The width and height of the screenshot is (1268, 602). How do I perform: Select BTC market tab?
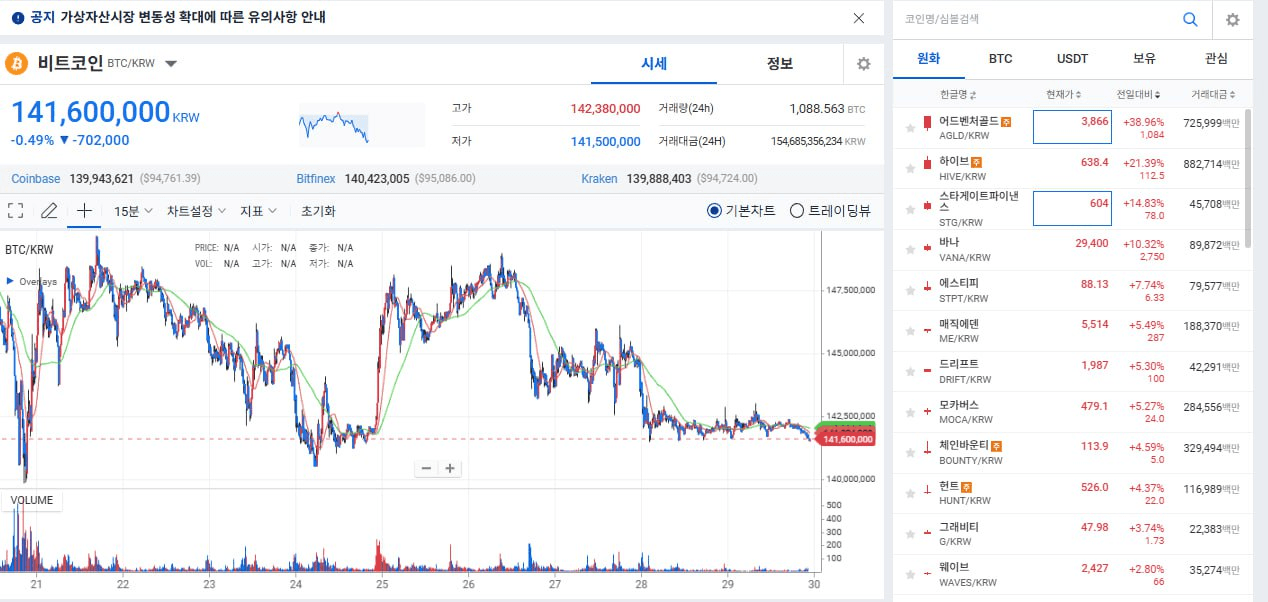(1001, 59)
